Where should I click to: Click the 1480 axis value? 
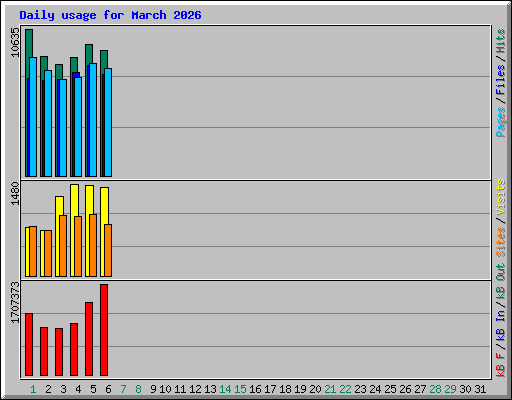pos(15,193)
